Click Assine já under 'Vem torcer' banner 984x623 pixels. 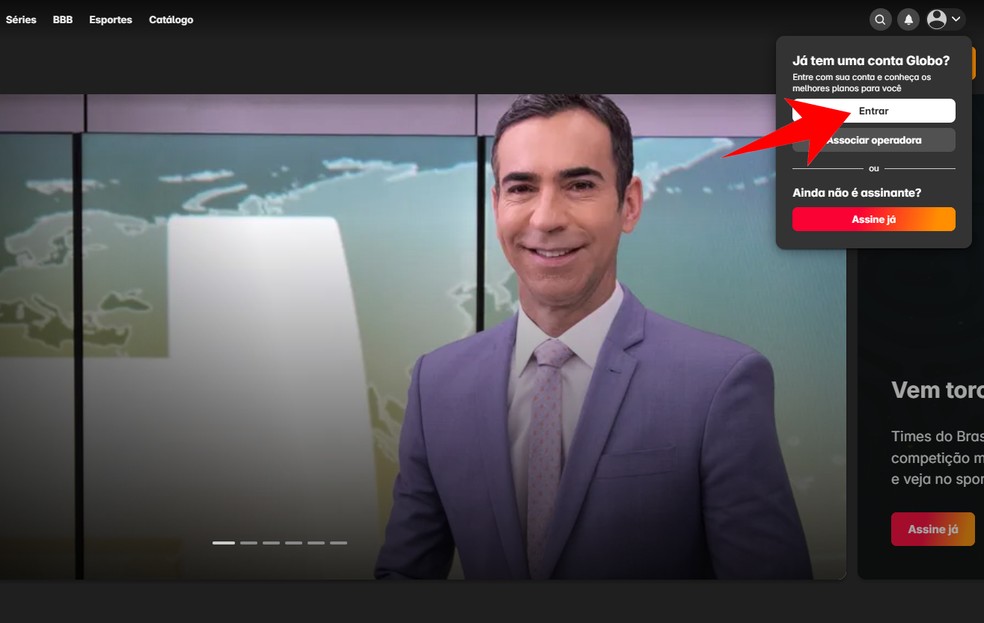click(x=933, y=529)
